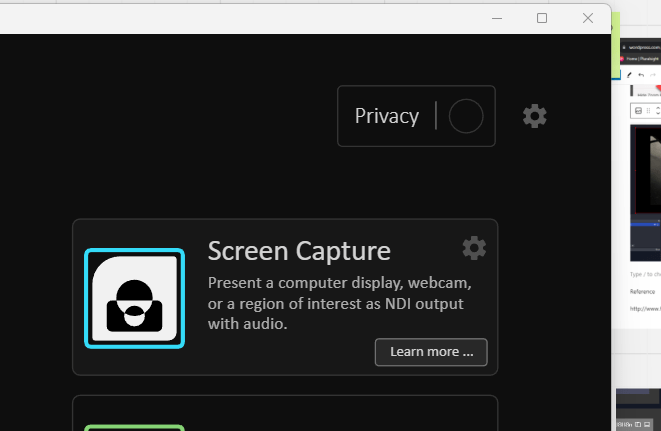
Task: Maximize the launcher window
Action: pyautogui.click(x=542, y=18)
